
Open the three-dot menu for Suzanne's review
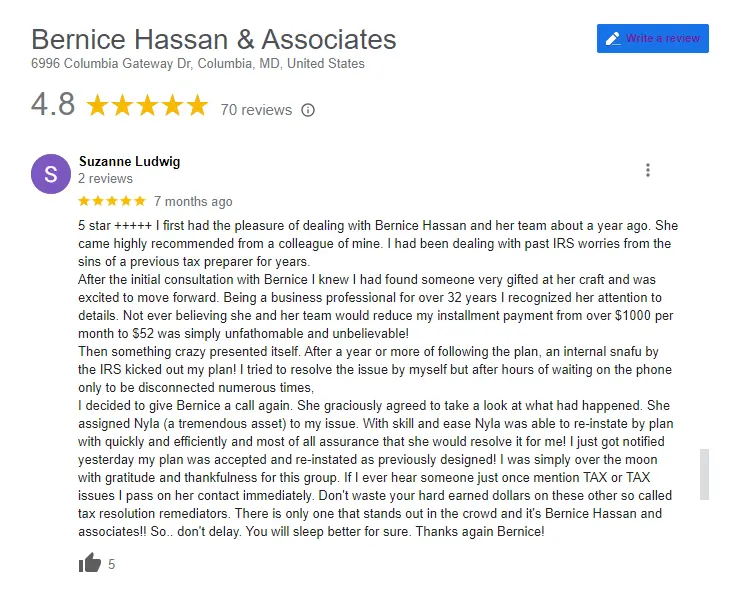click(648, 170)
